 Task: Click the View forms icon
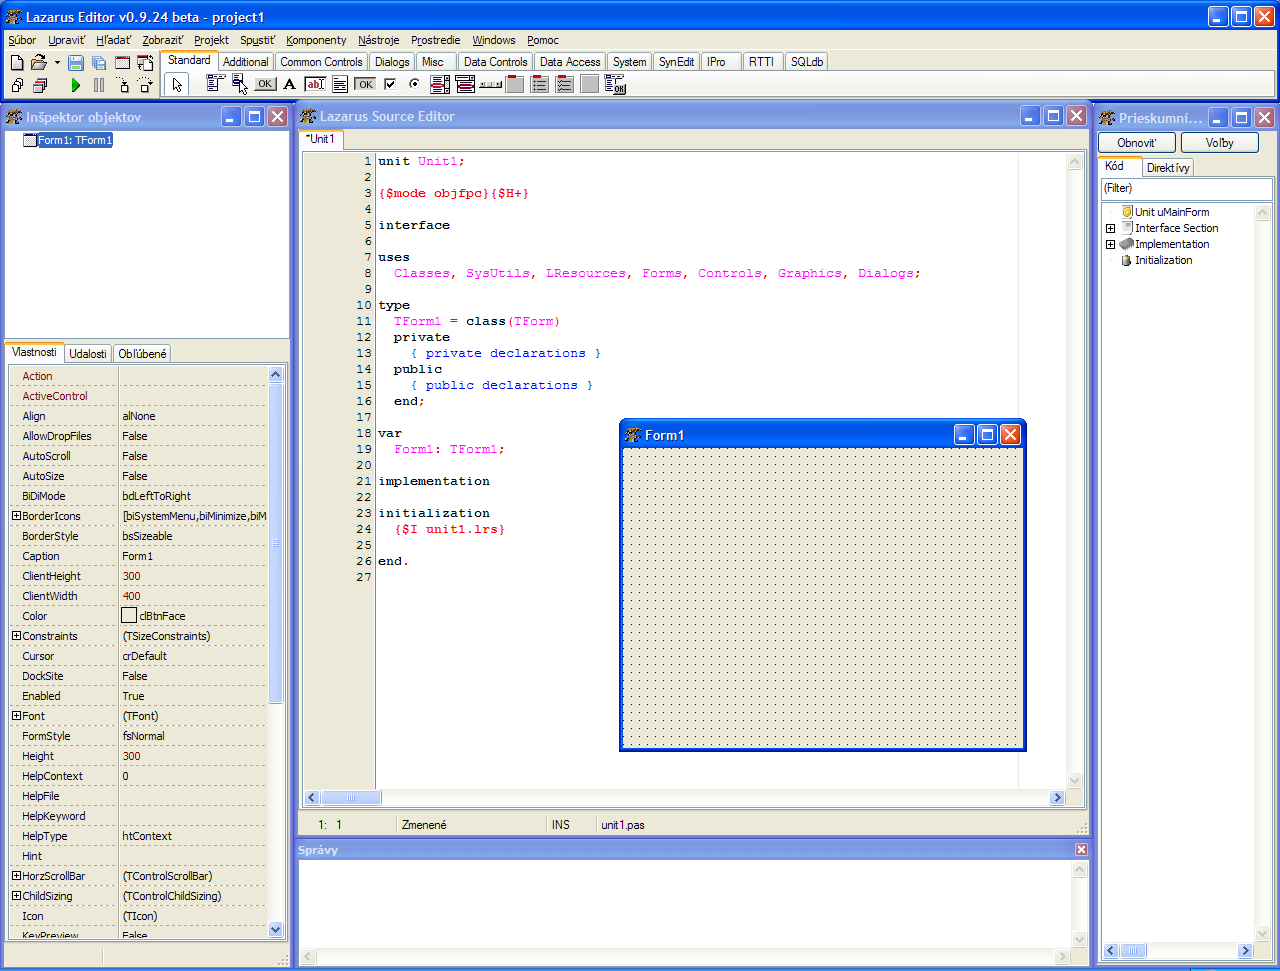40,85
